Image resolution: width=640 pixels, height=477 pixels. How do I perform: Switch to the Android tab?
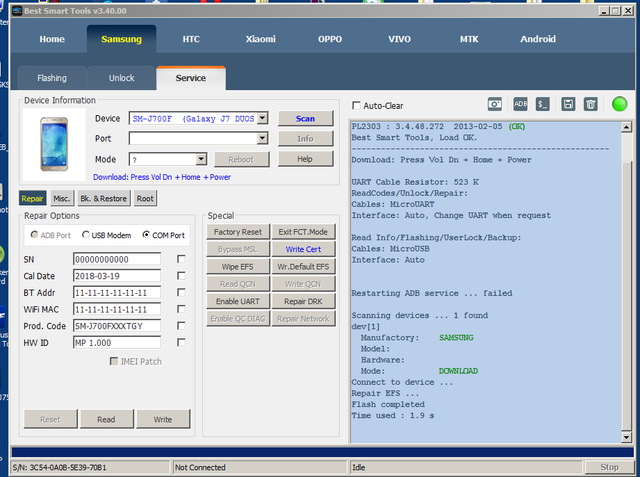pyautogui.click(x=538, y=39)
